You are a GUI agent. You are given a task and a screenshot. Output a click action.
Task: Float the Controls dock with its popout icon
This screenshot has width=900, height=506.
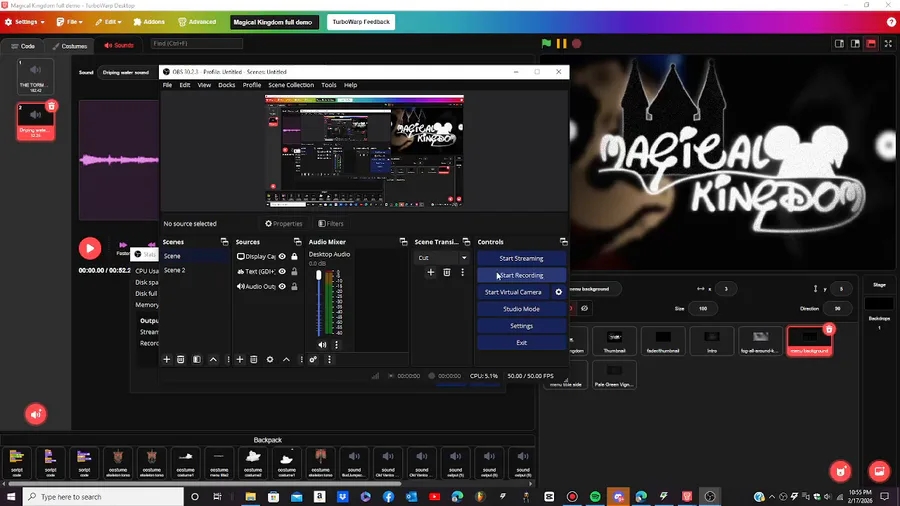564,242
